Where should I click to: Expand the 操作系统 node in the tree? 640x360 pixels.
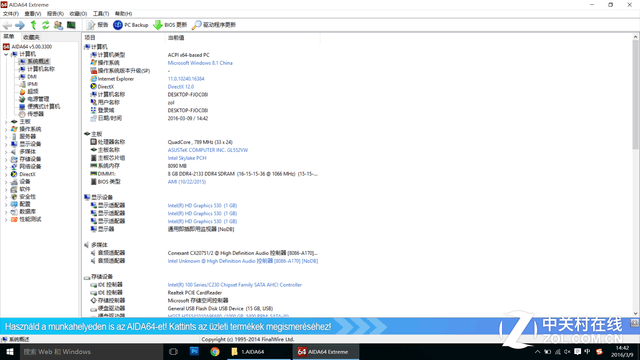(6, 129)
